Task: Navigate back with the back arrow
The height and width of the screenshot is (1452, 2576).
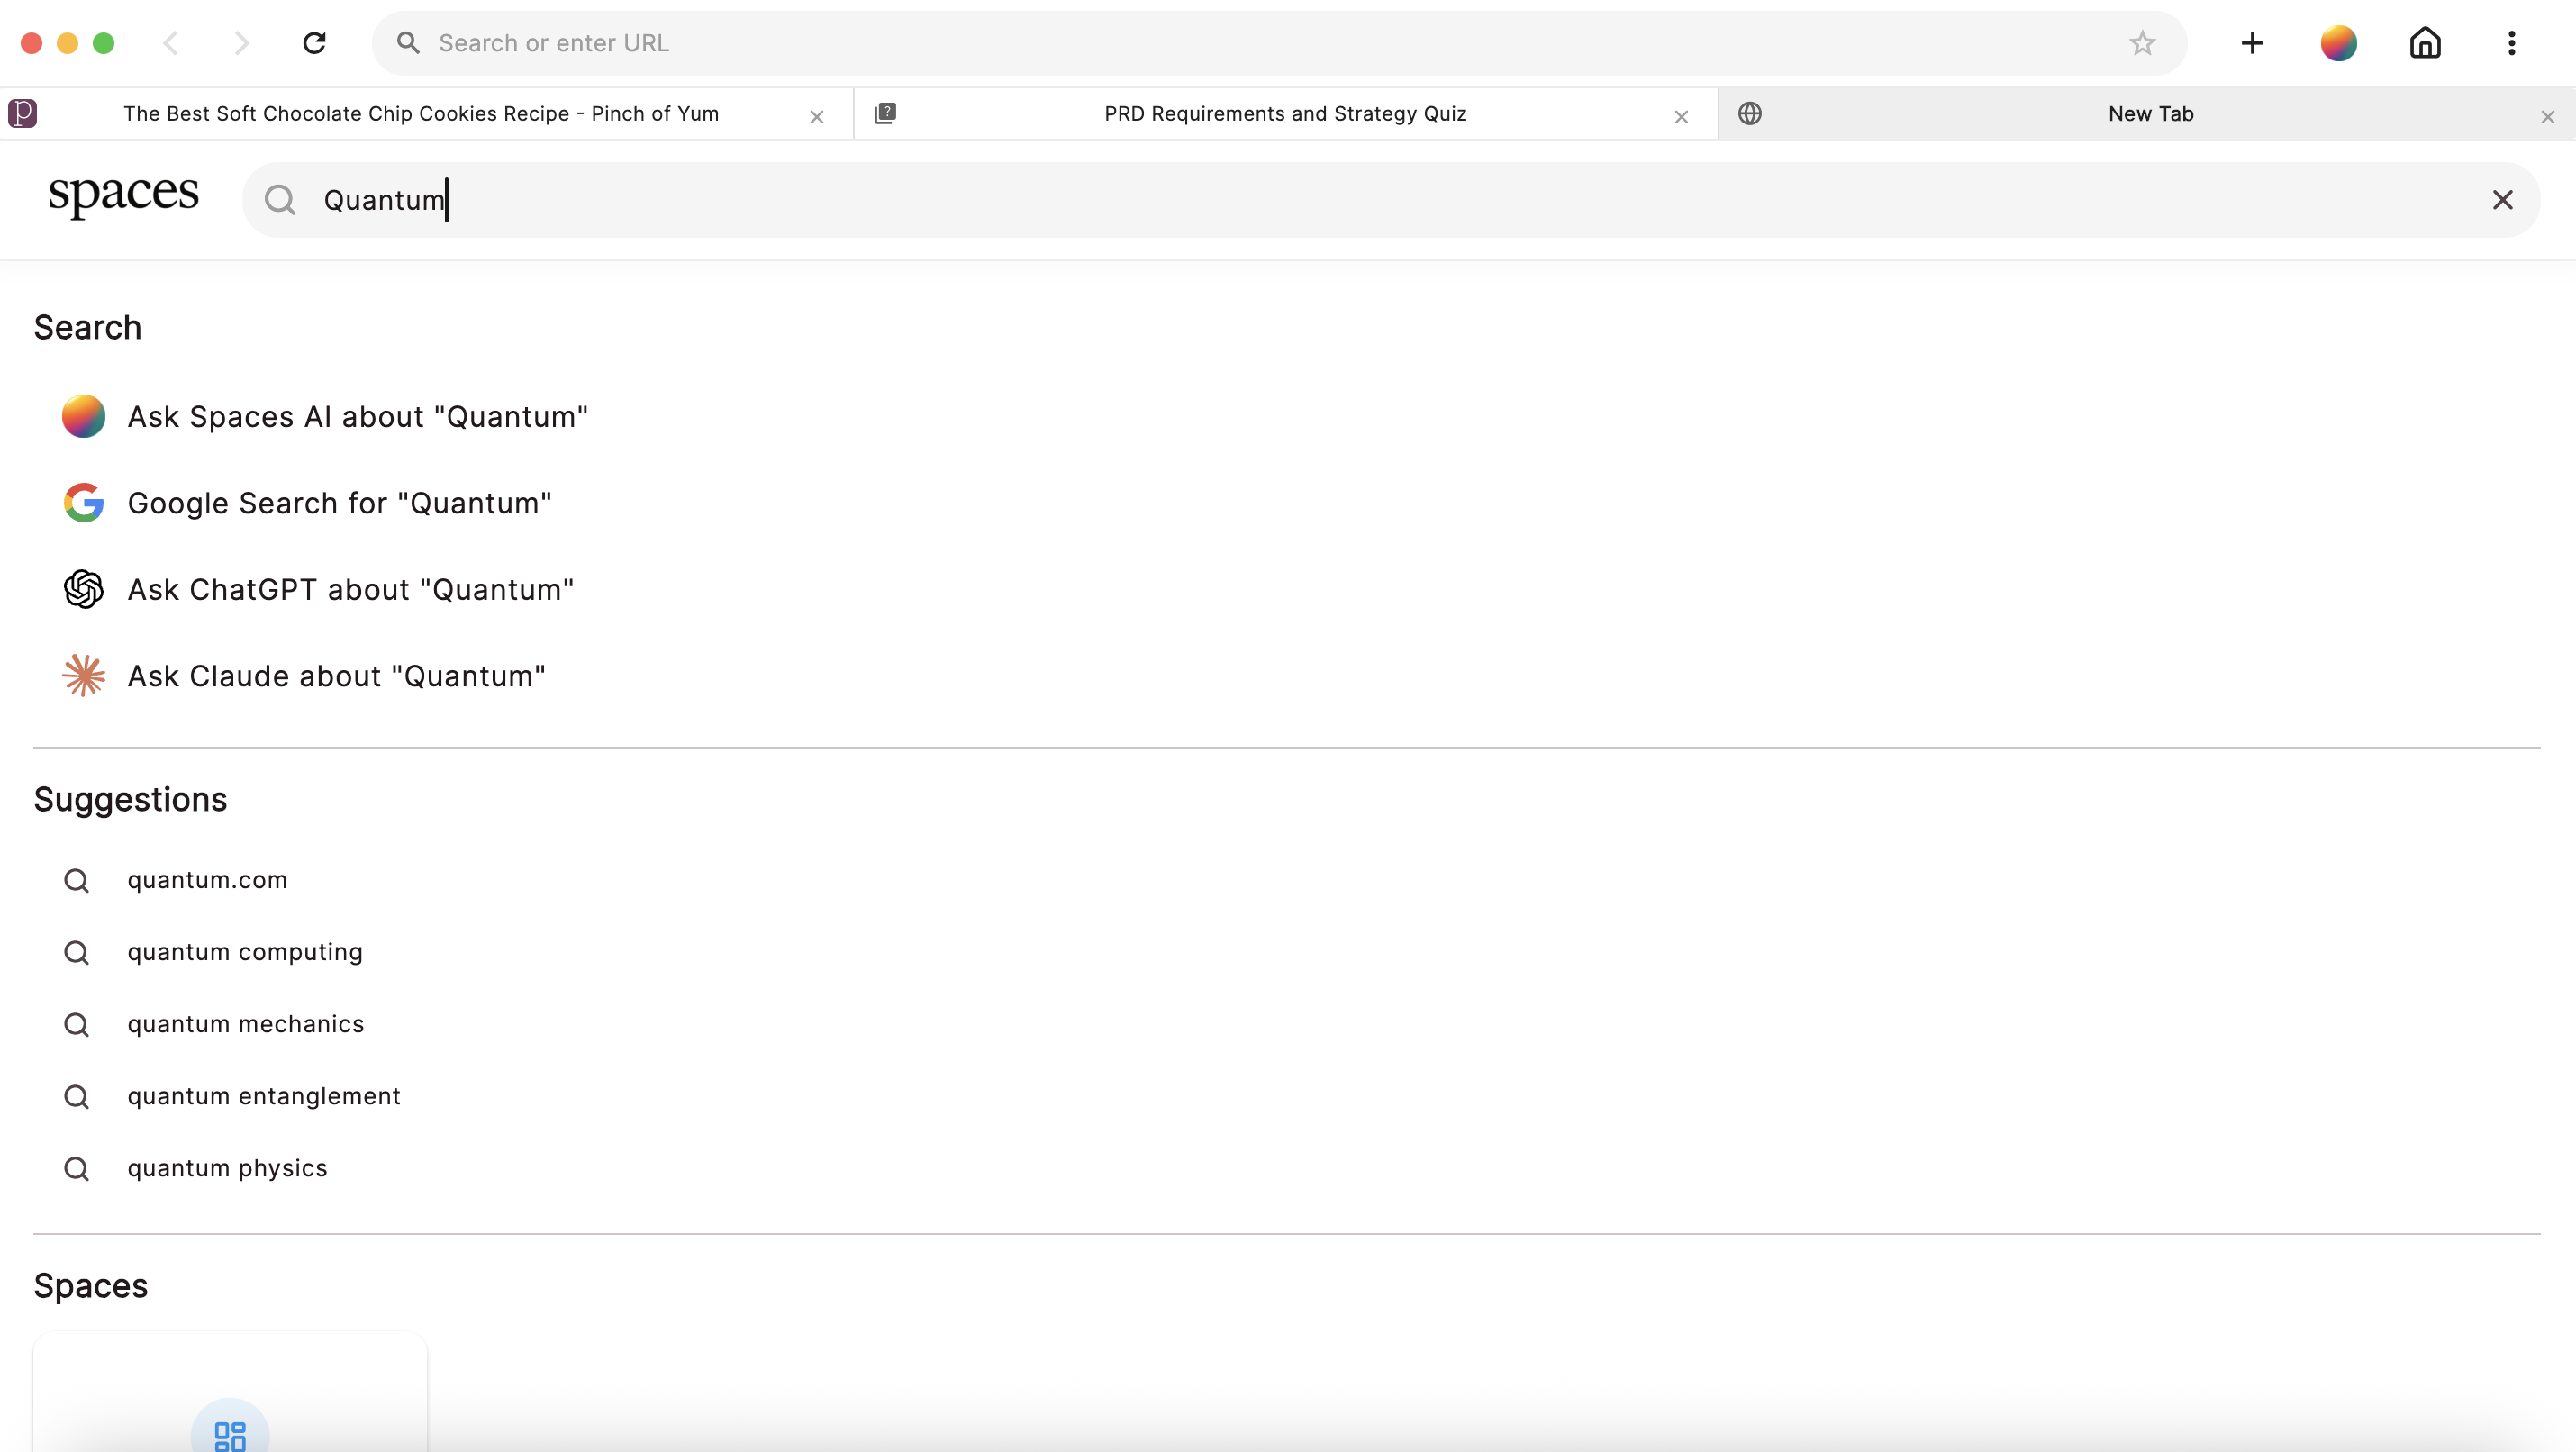Action: (x=171, y=42)
